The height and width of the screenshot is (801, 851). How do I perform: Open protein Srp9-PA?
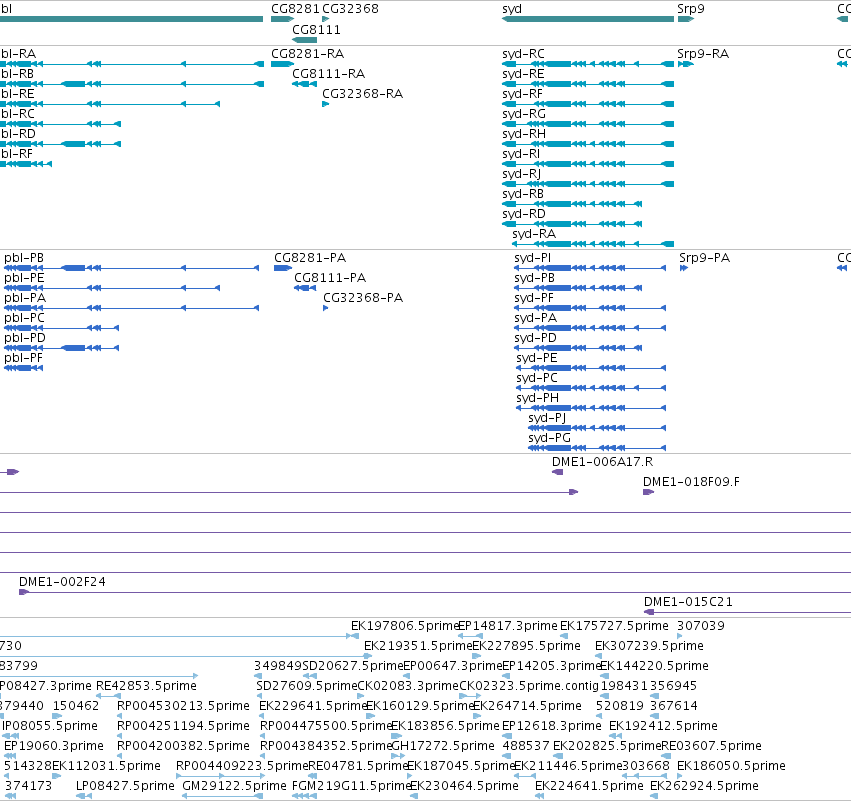tap(704, 258)
